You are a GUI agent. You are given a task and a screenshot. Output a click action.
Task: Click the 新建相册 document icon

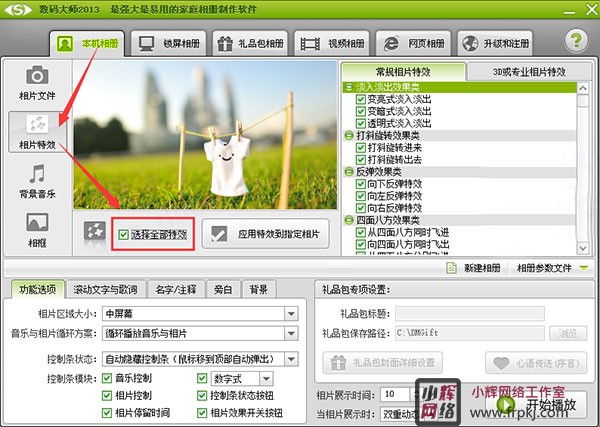[x=452, y=268]
